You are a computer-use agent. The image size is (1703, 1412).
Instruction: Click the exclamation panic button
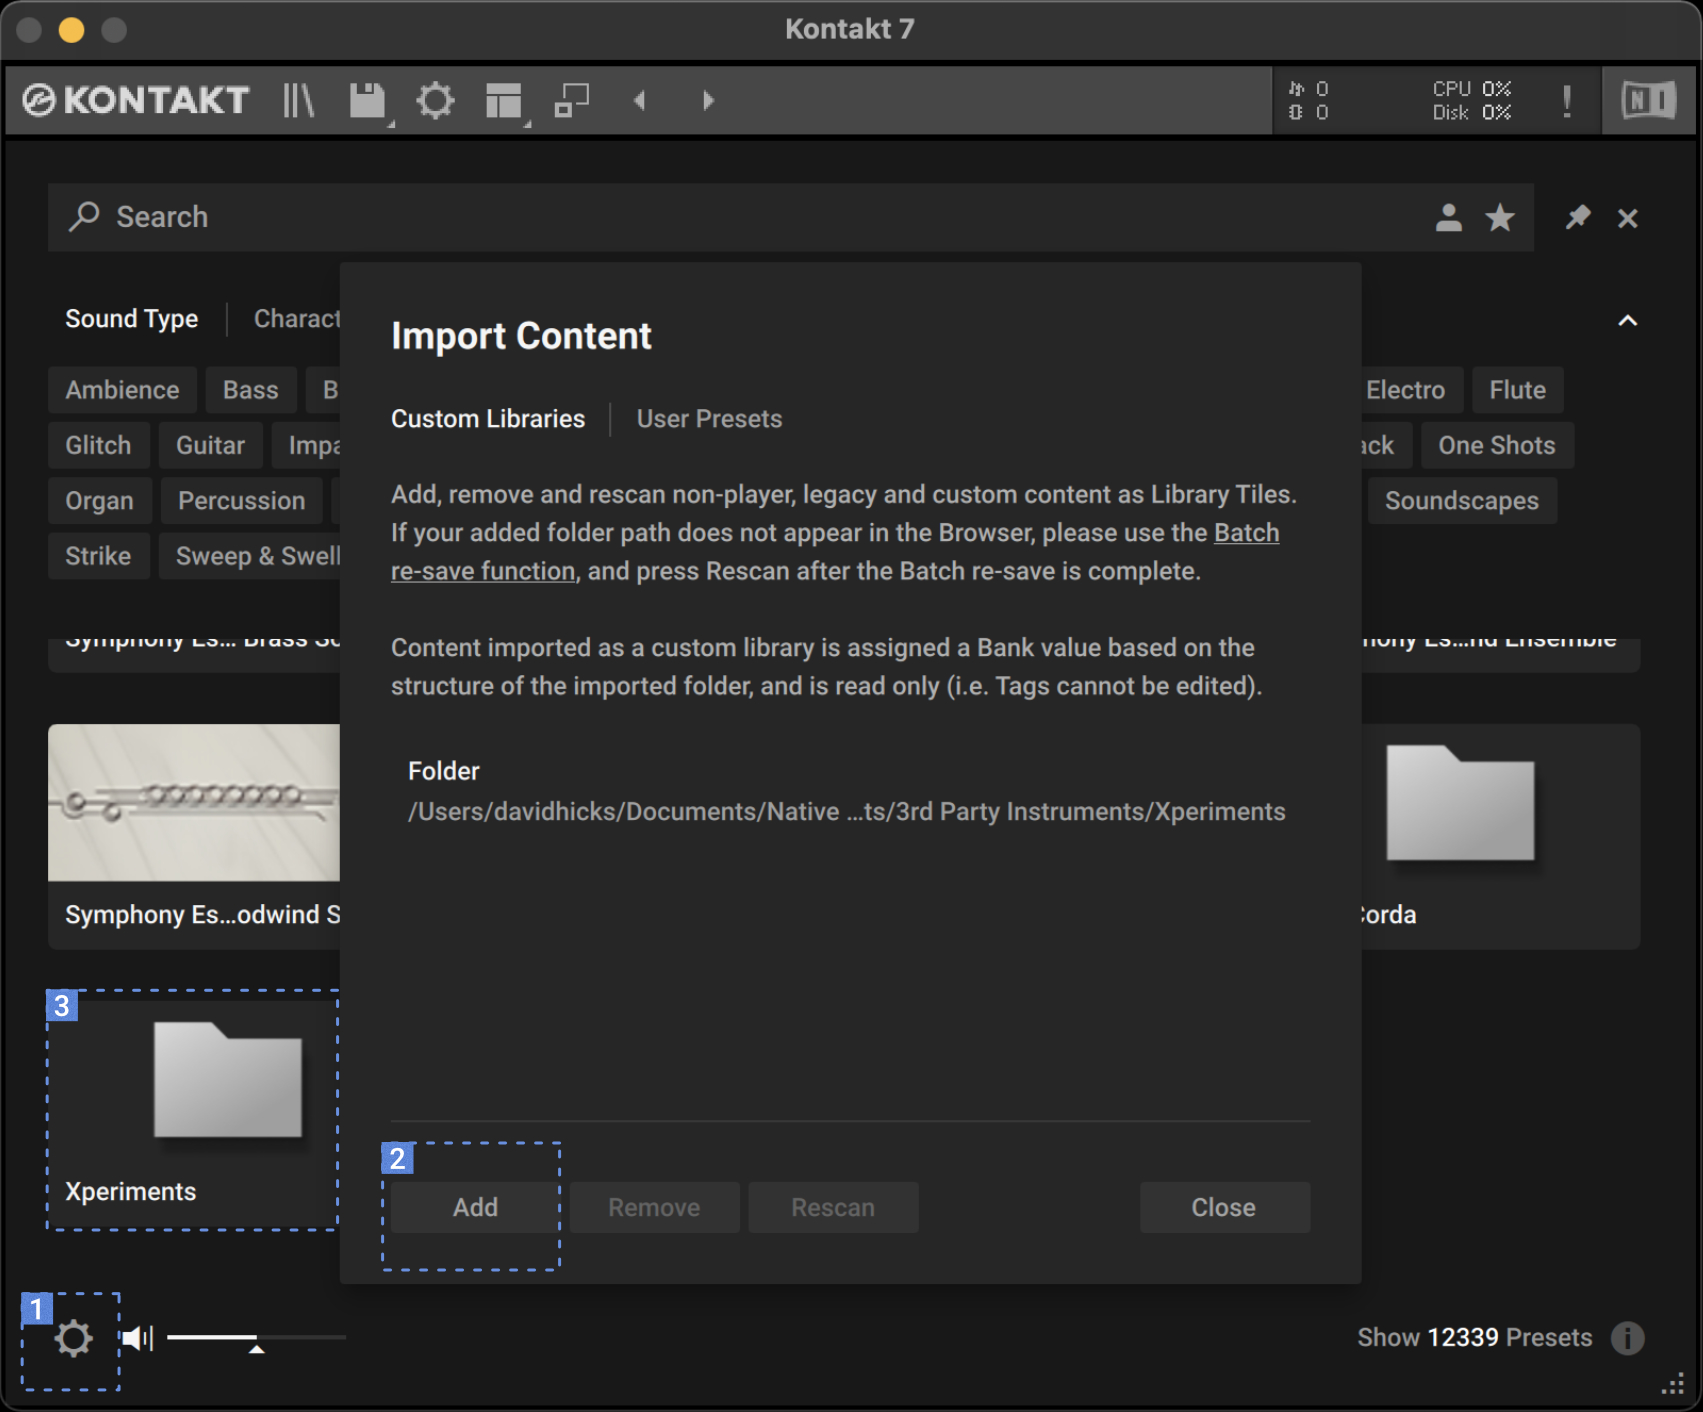click(x=1566, y=100)
